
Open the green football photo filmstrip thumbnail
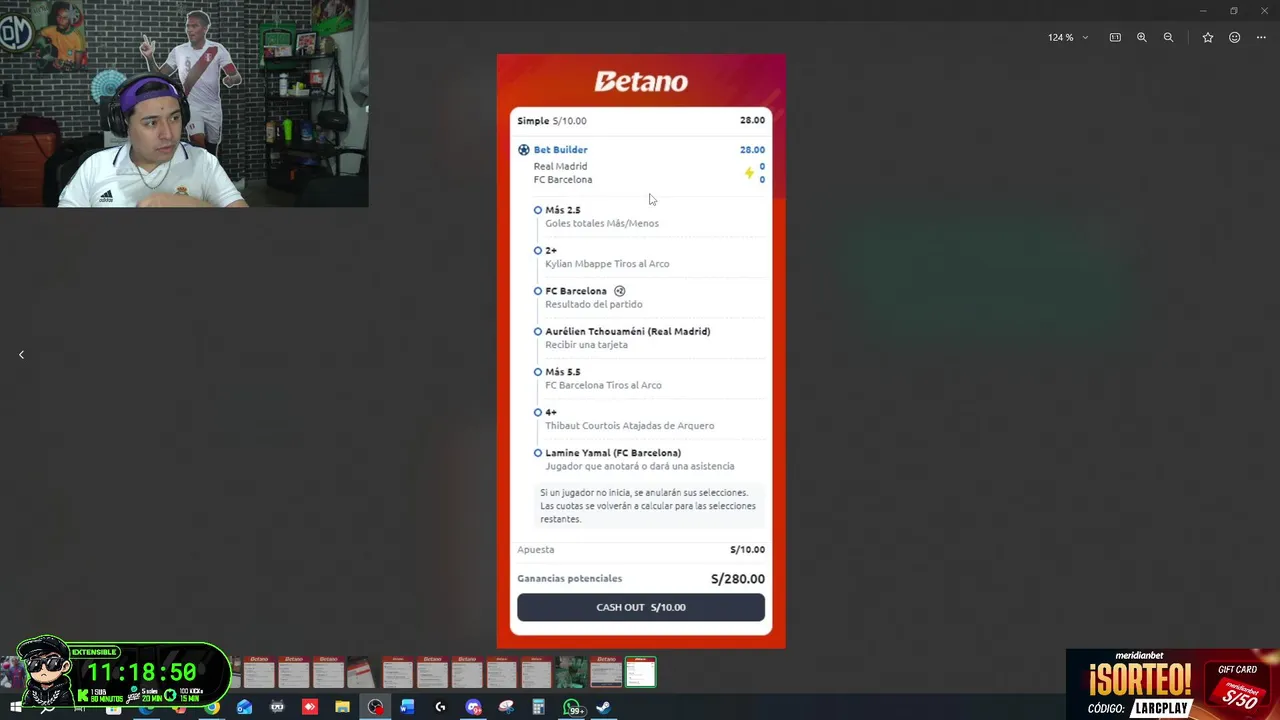(572, 672)
